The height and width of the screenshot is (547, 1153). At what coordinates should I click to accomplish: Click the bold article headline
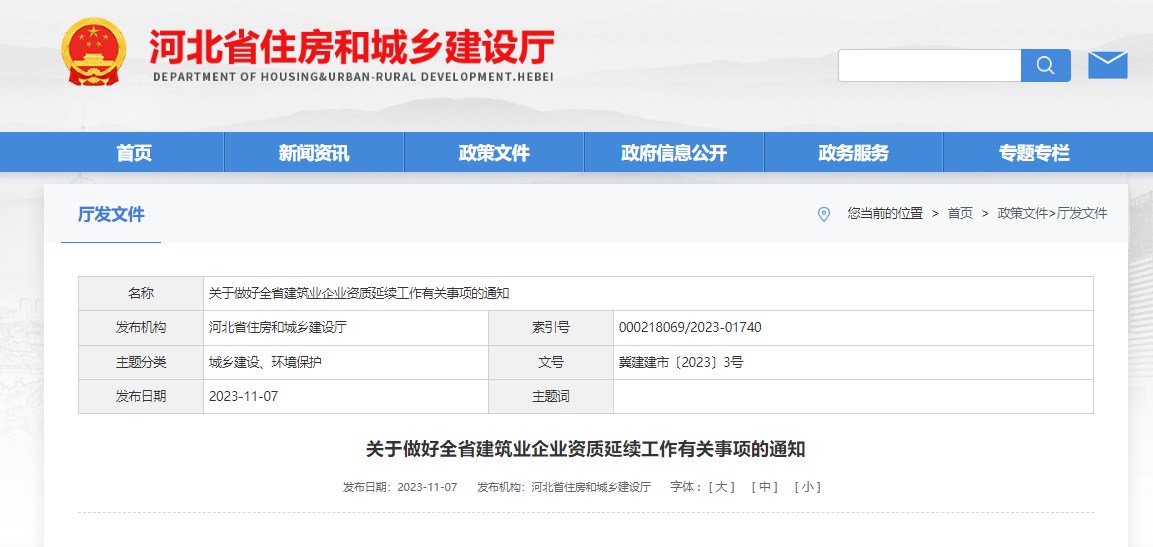pyautogui.click(x=585, y=449)
